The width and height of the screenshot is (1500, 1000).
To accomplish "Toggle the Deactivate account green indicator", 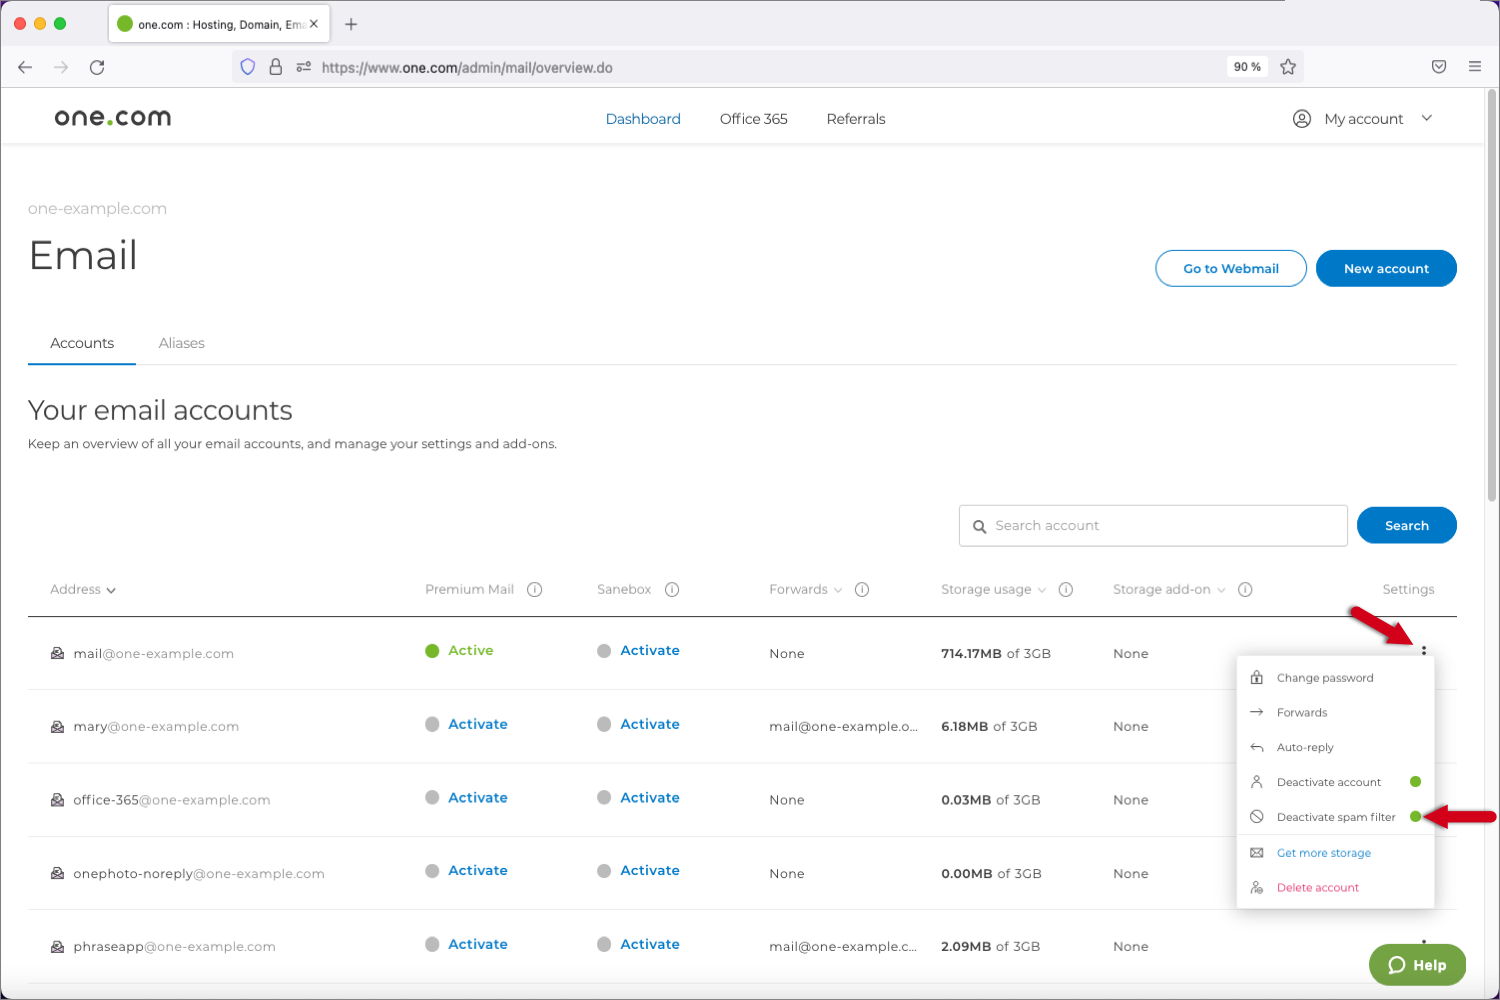I will pyautogui.click(x=1415, y=782).
